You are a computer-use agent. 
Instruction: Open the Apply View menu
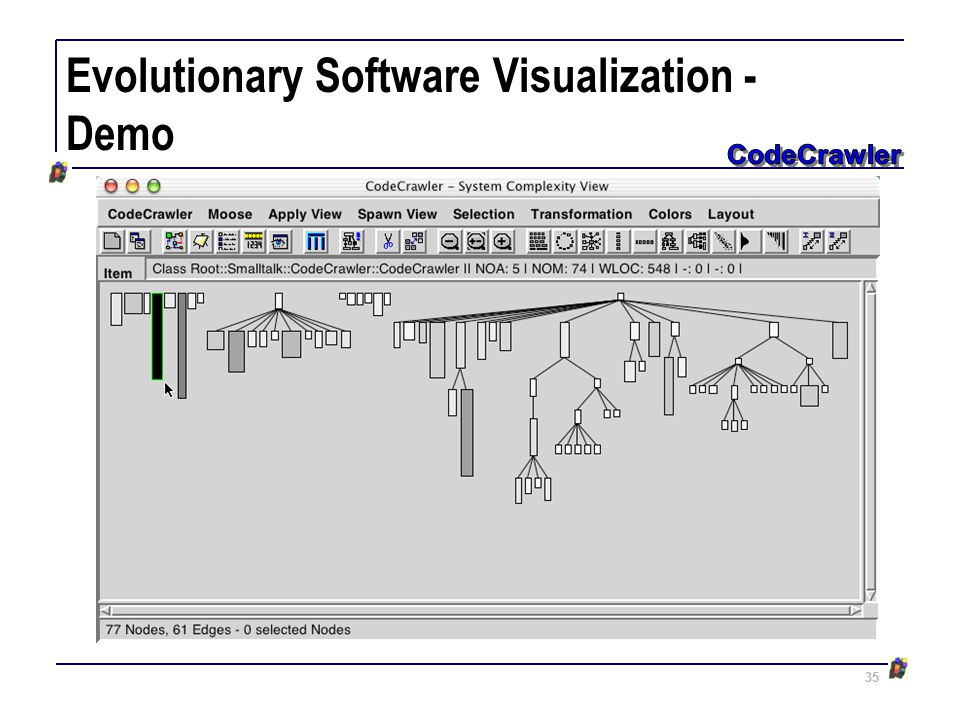(x=305, y=214)
